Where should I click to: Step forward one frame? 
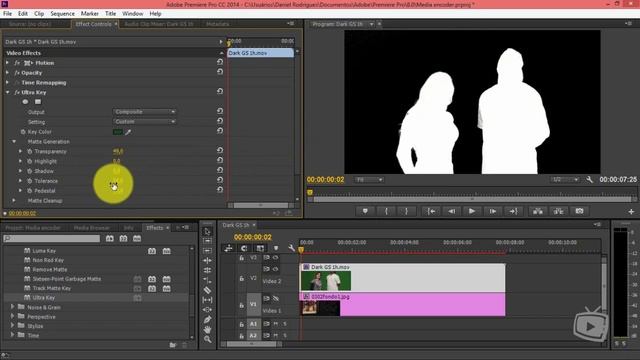[493, 211]
